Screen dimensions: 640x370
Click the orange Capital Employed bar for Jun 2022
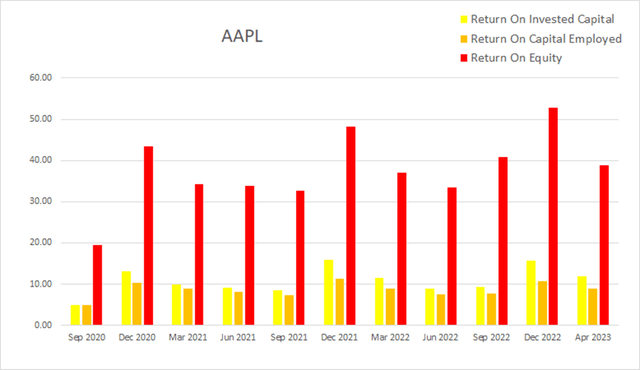pyautogui.click(x=441, y=310)
